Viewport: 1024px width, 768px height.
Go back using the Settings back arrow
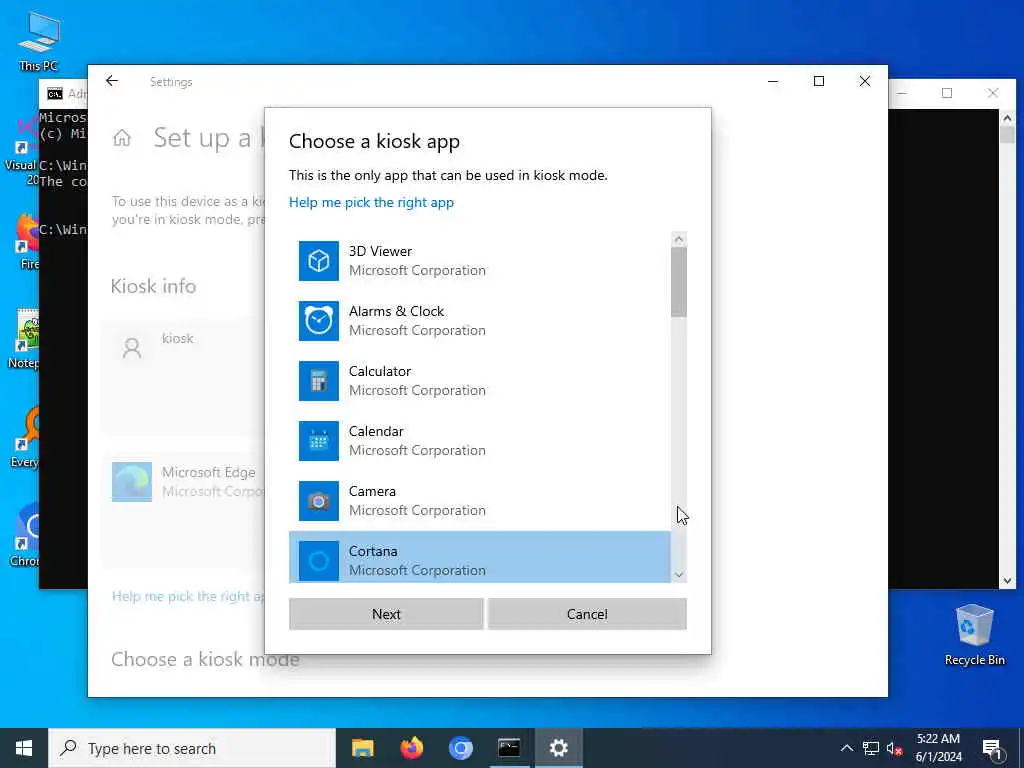(x=112, y=81)
